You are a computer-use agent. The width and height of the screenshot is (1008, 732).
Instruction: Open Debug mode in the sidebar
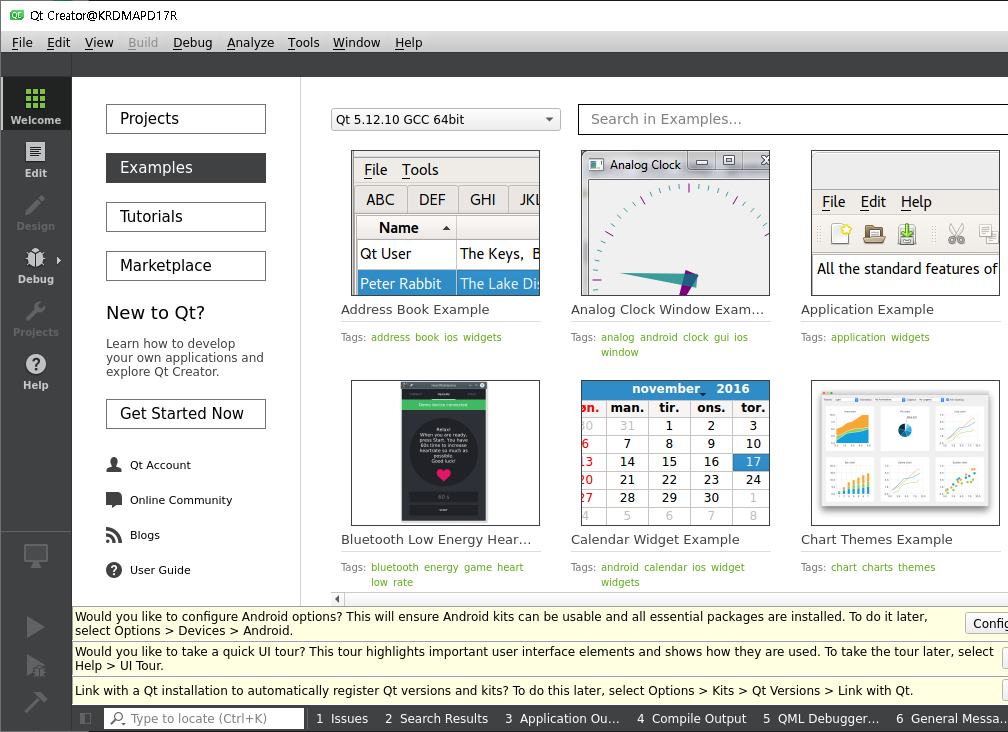pos(35,265)
